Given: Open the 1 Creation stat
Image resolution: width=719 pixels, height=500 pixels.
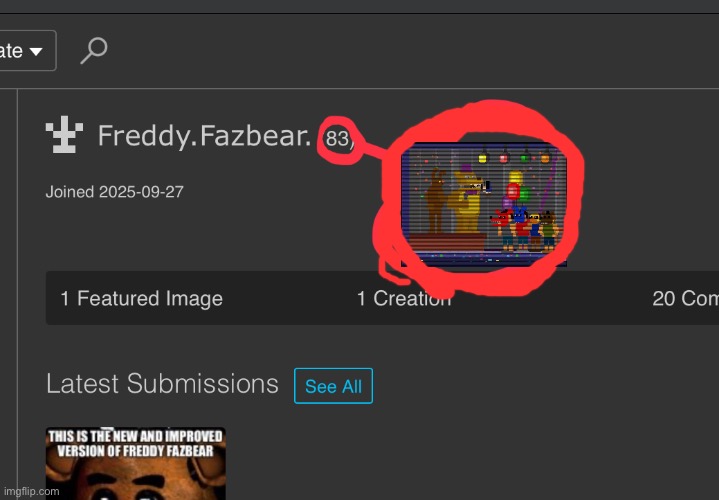Looking at the screenshot, I should pyautogui.click(x=404, y=299).
